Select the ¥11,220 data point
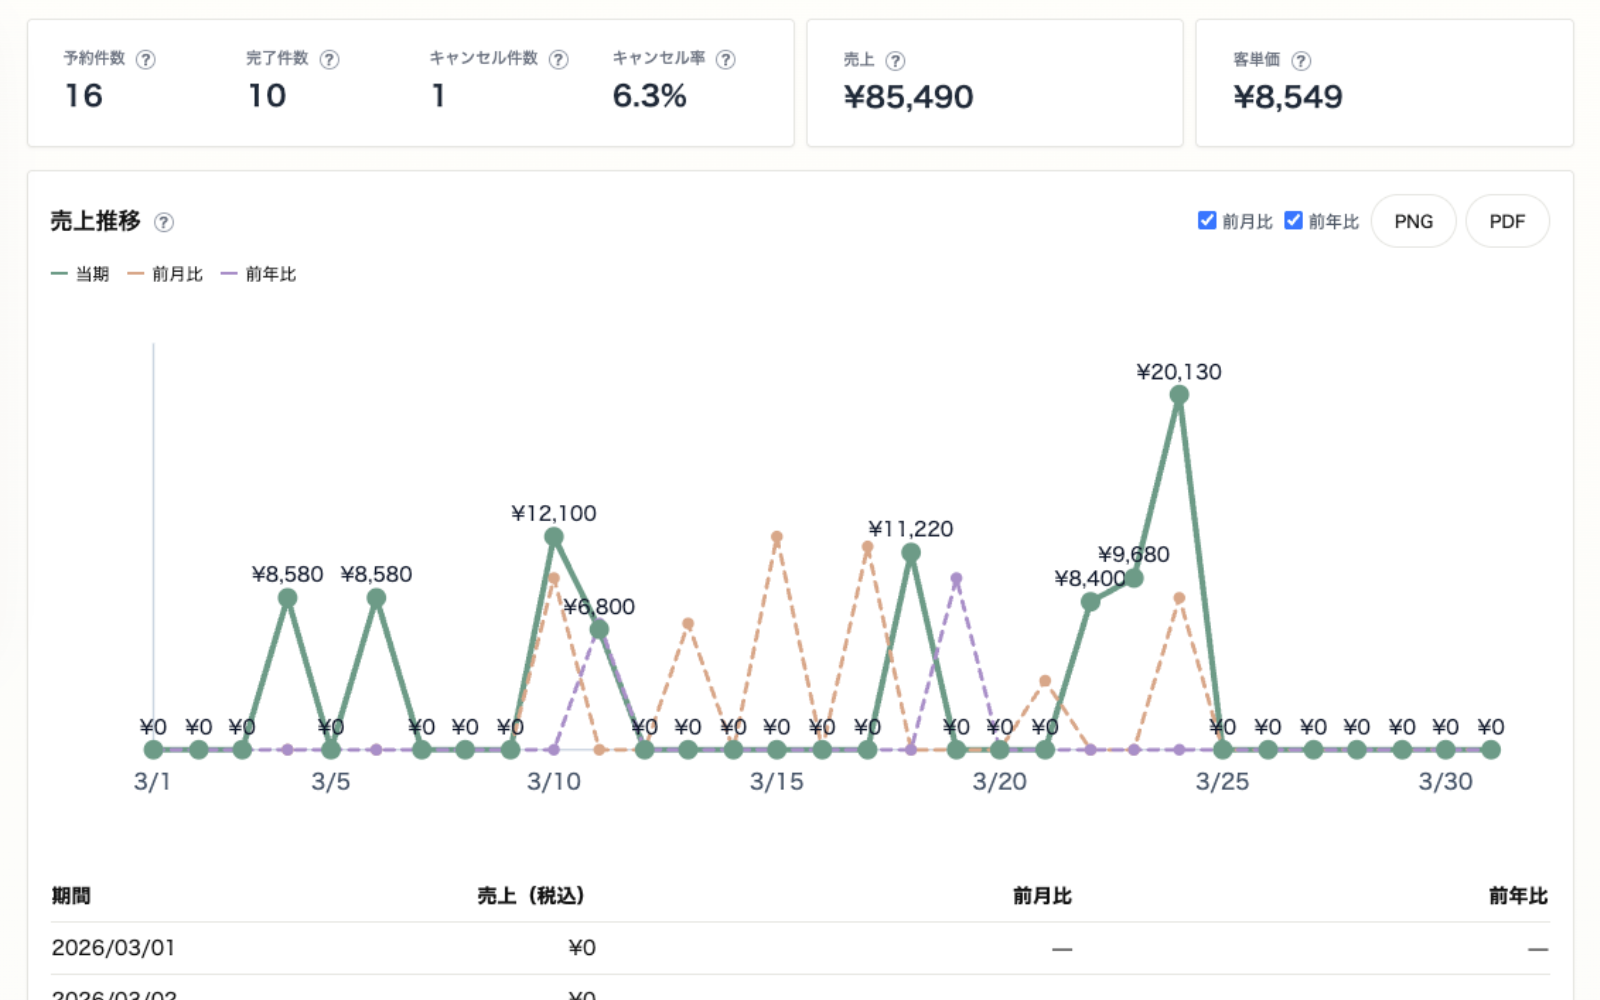The image size is (1600, 1000). pos(911,552)
